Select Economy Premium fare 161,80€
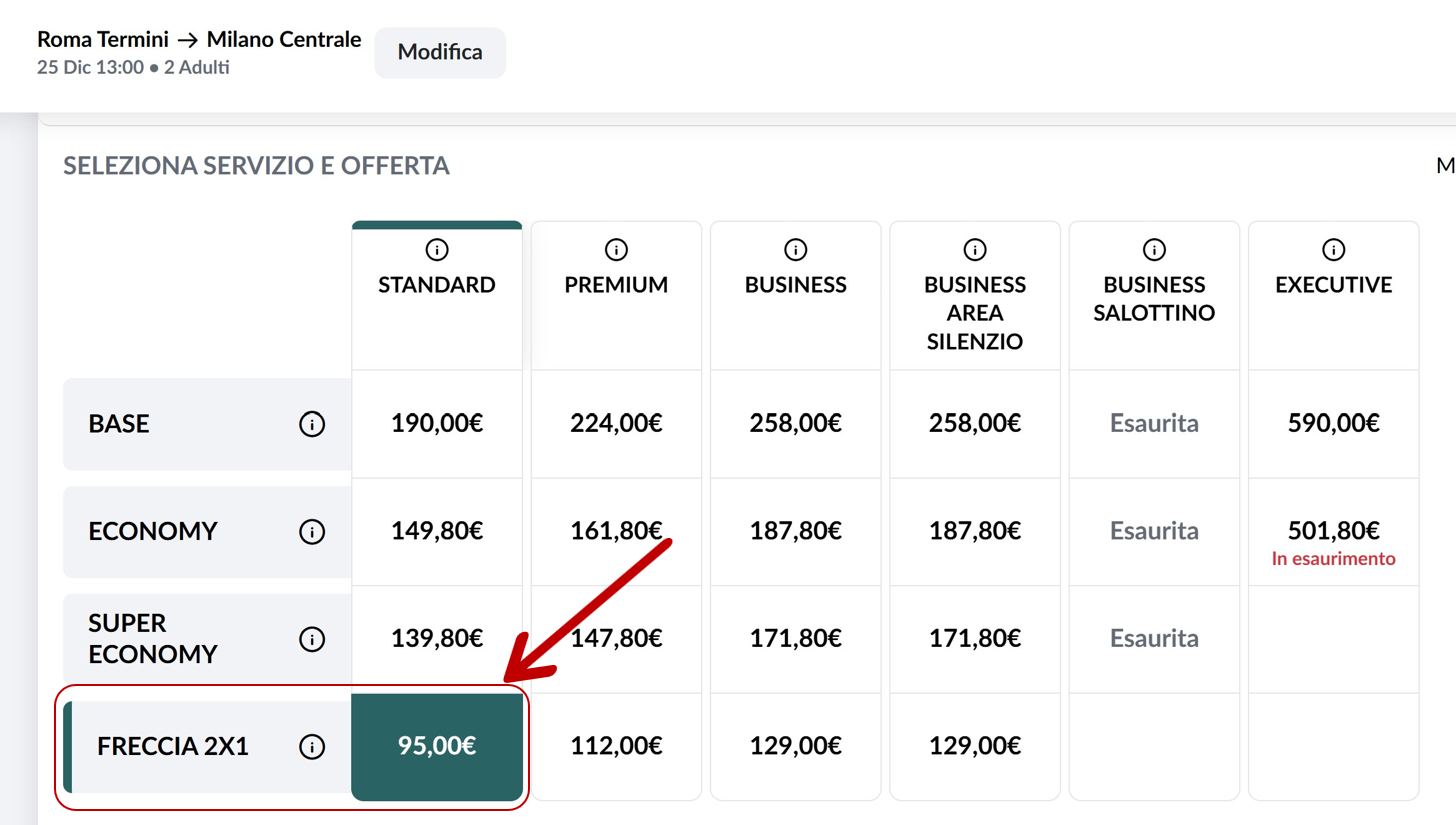Screen dimensions: 1456x825 [x=616, y=531]
